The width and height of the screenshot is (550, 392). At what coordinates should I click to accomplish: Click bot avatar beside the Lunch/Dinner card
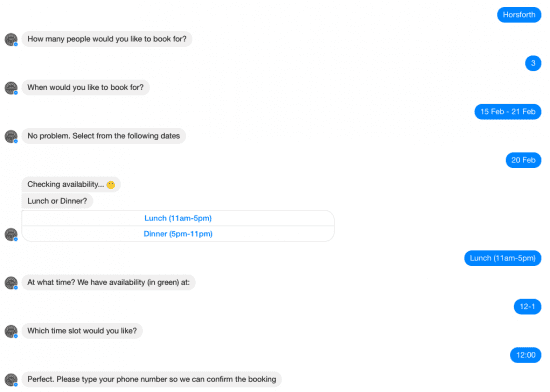point(11,235)
